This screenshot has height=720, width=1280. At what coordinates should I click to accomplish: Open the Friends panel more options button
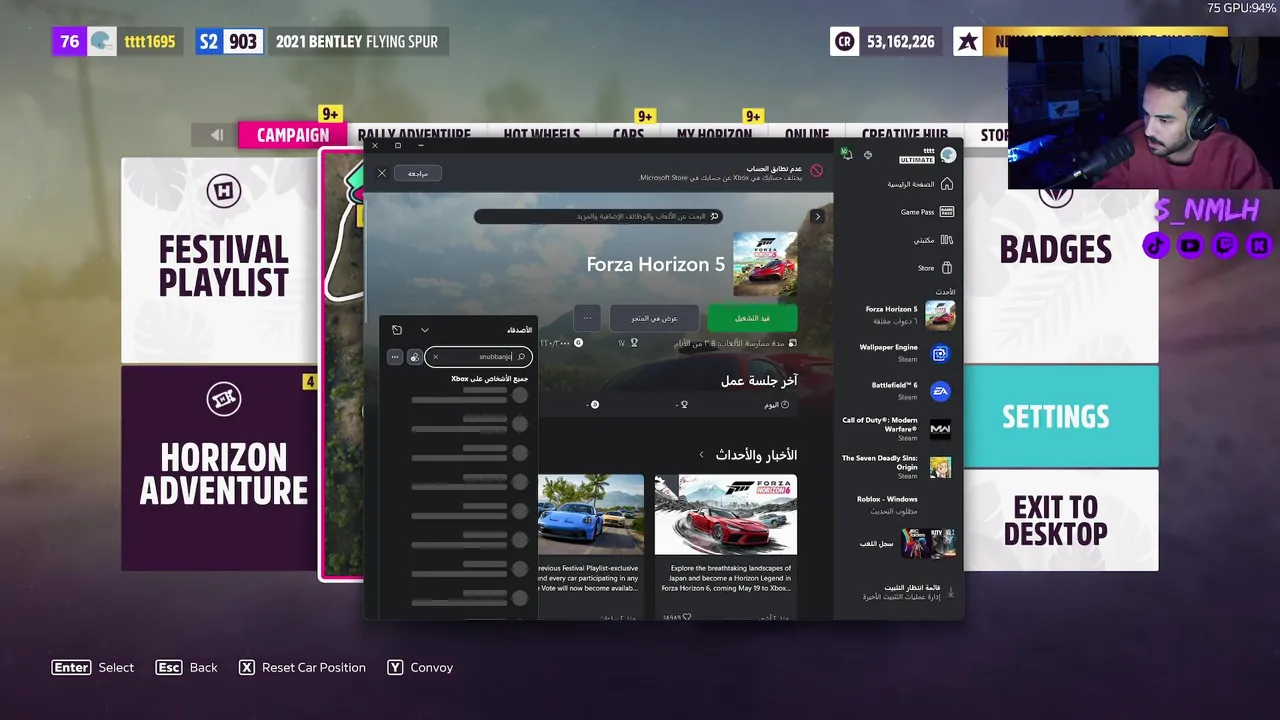click(x=395, y=357)
